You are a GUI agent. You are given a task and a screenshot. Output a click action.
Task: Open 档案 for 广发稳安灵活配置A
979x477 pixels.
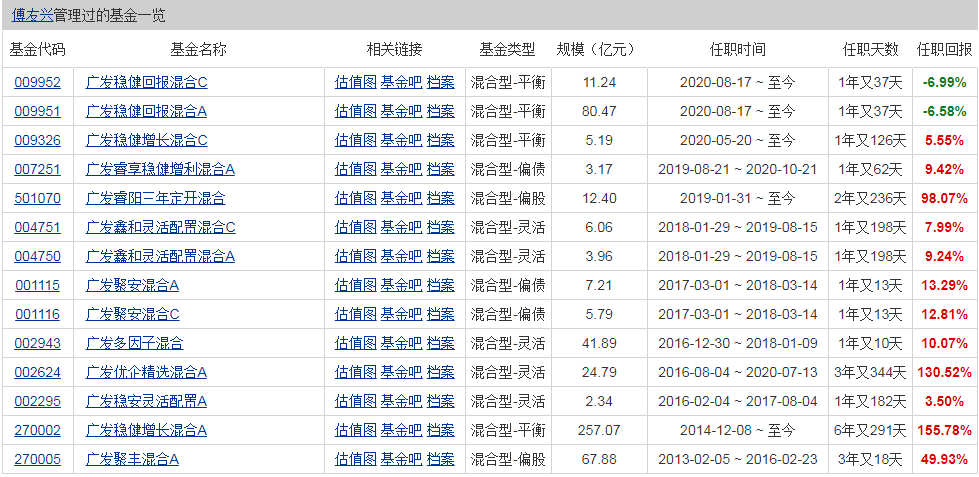[440, 401]
